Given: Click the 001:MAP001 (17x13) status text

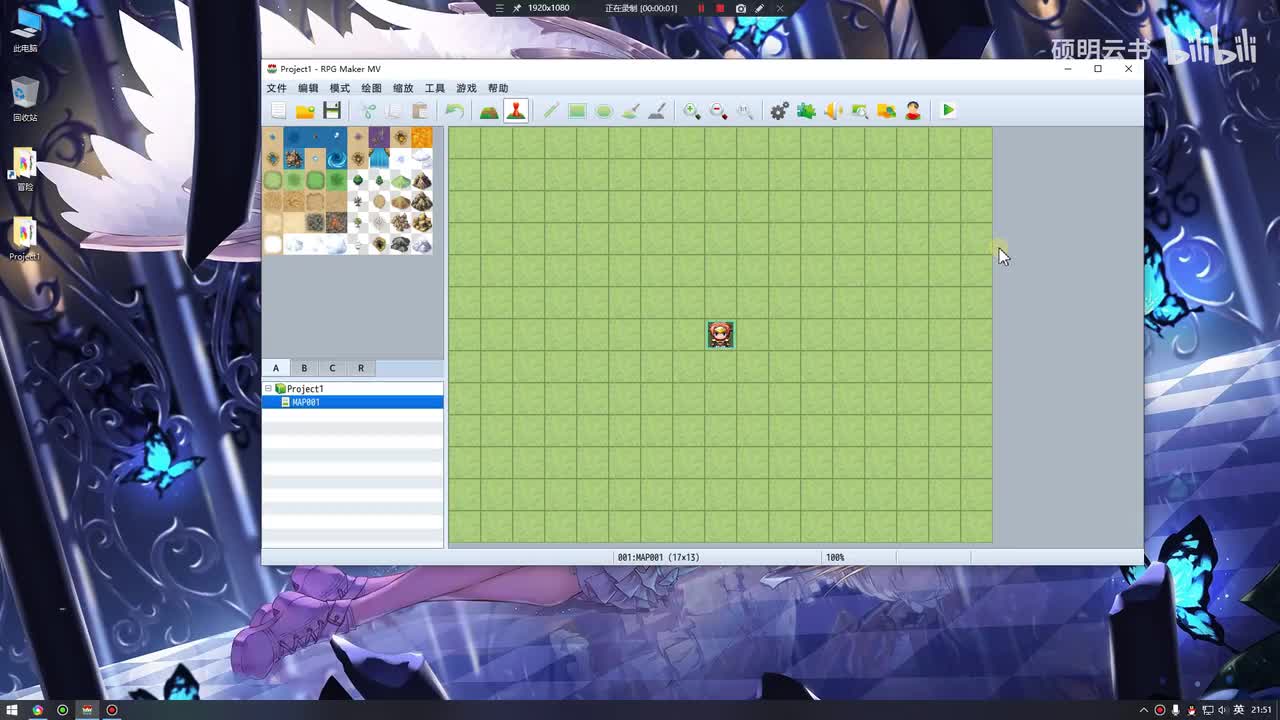Looking at the screenshot, I should (658, 557).
